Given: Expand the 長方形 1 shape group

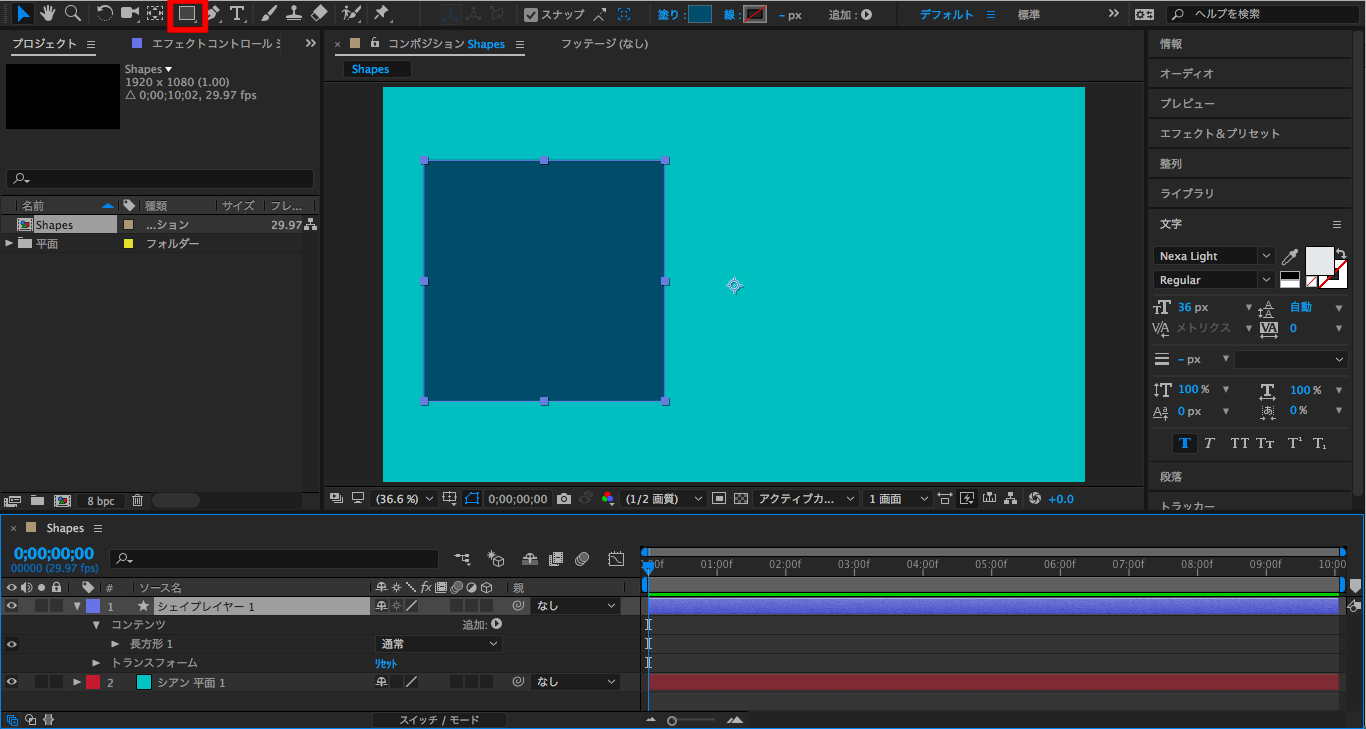Looking at the screenshot, I should pyautogui.click(x=115, y=643).
